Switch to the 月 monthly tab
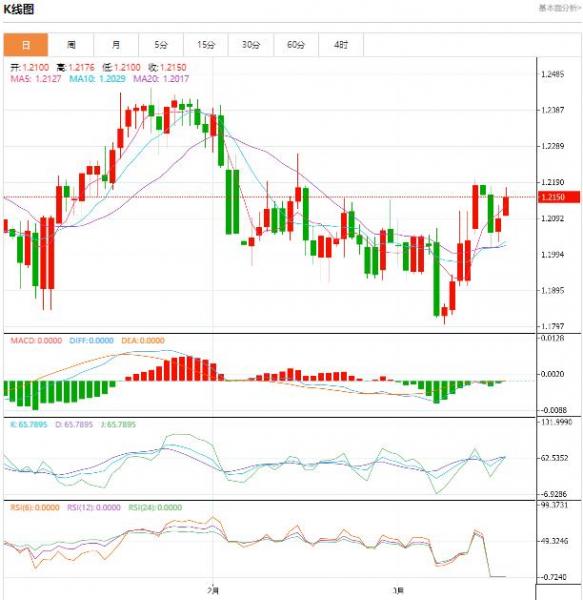 pyautogui.click(x=116, y=45)
